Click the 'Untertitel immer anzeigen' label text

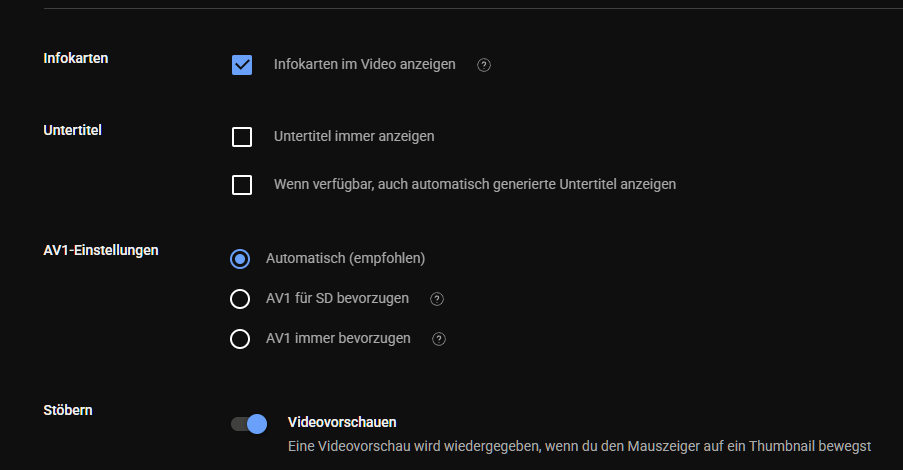click(353, 136)
